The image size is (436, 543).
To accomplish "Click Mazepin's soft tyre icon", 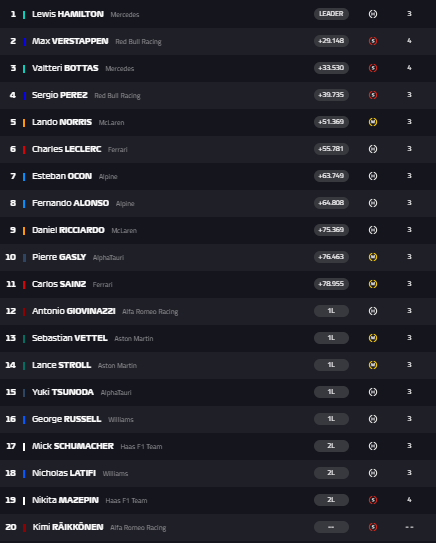I will [373, 500].
